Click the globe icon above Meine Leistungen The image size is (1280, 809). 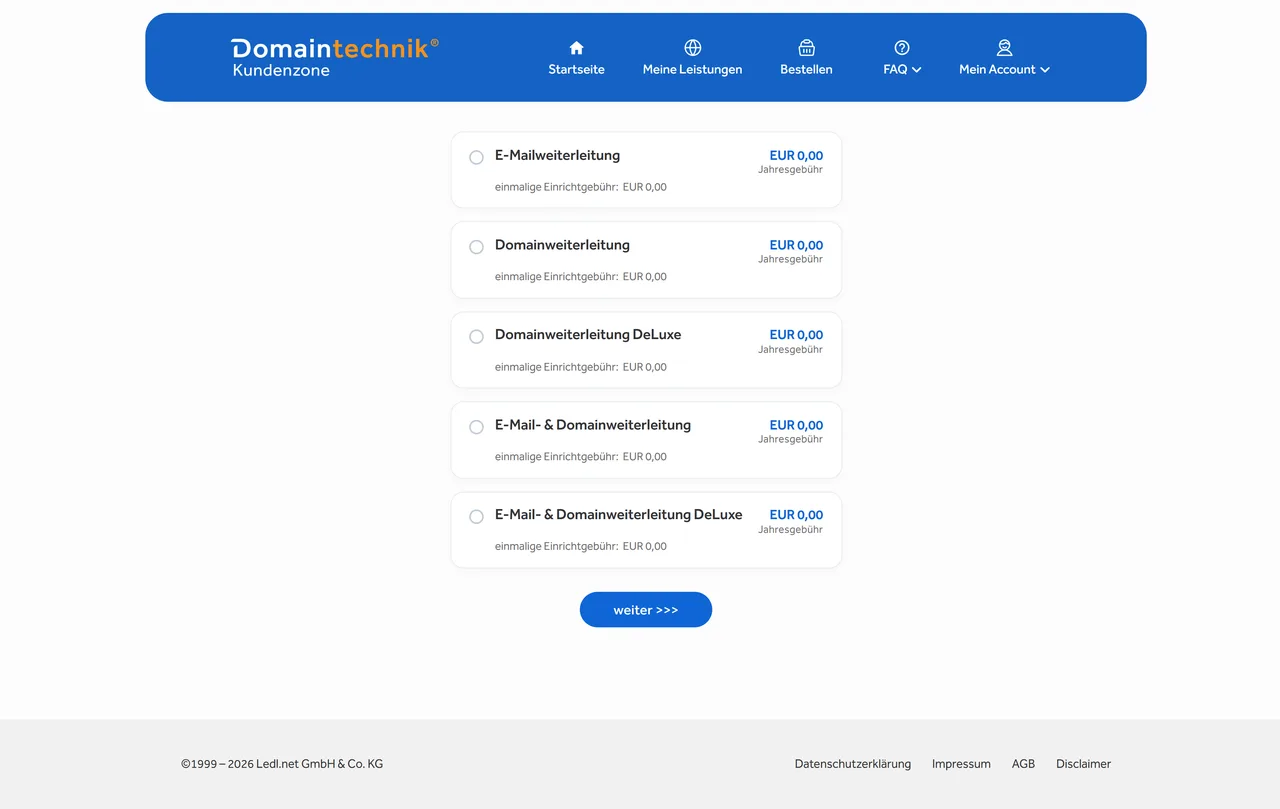click(692, 48)
